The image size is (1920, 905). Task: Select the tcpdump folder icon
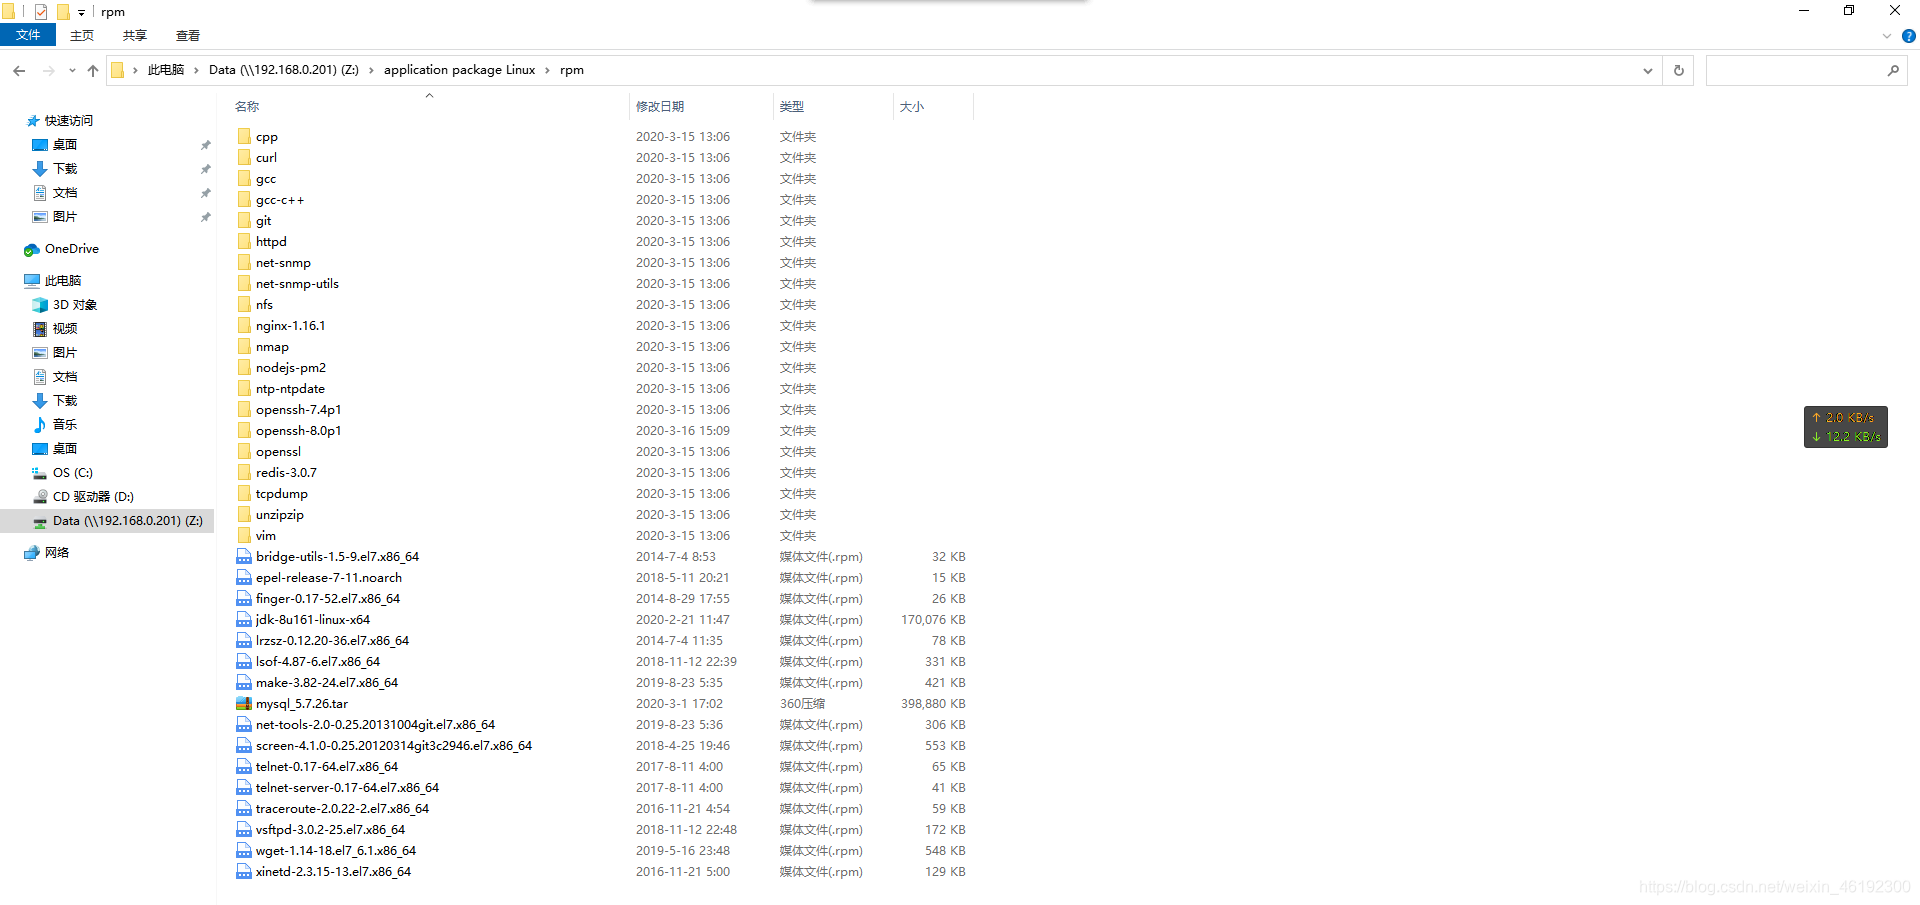pos(244,493)
